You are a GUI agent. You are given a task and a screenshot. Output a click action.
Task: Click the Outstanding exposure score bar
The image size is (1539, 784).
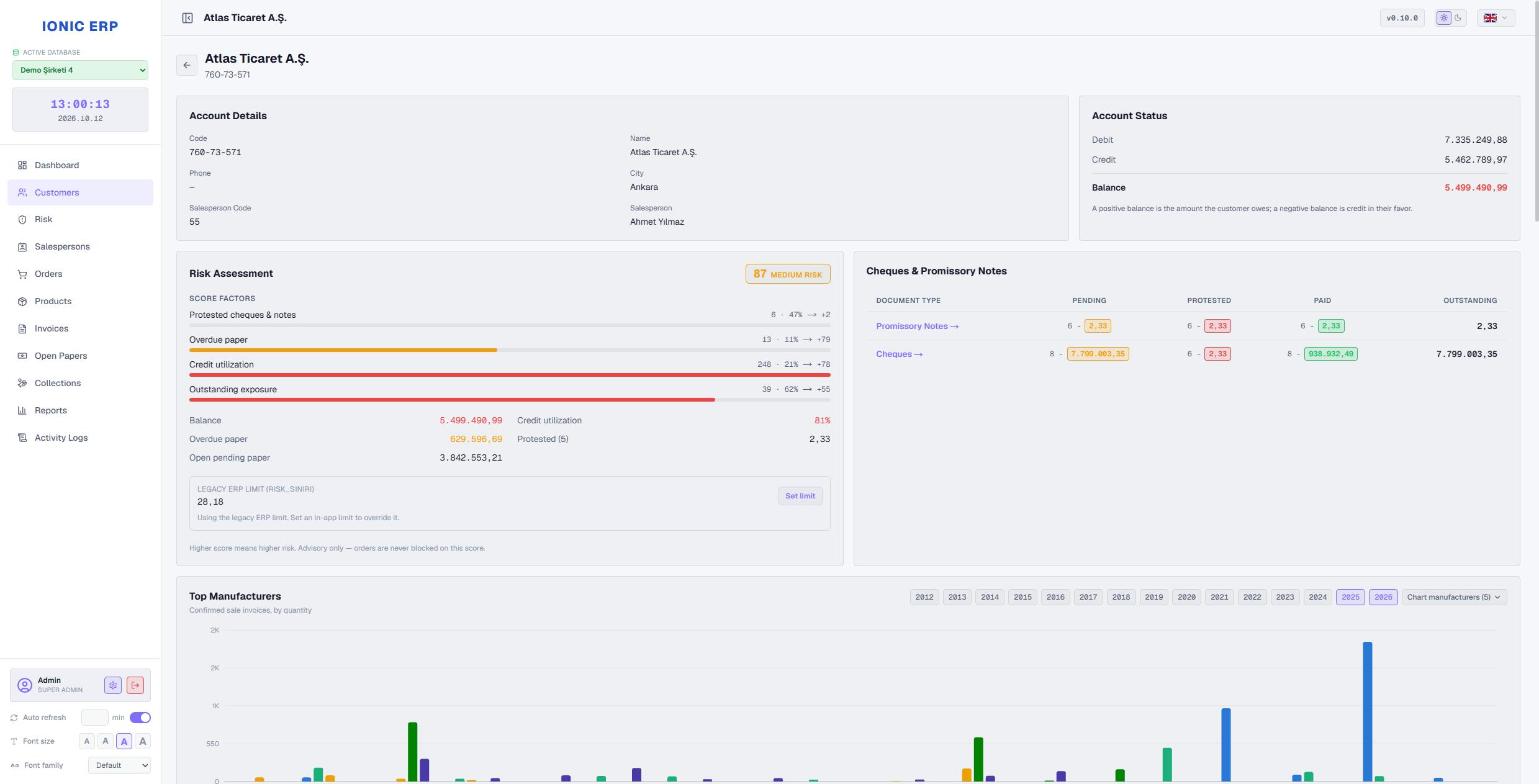coord(509,400)
